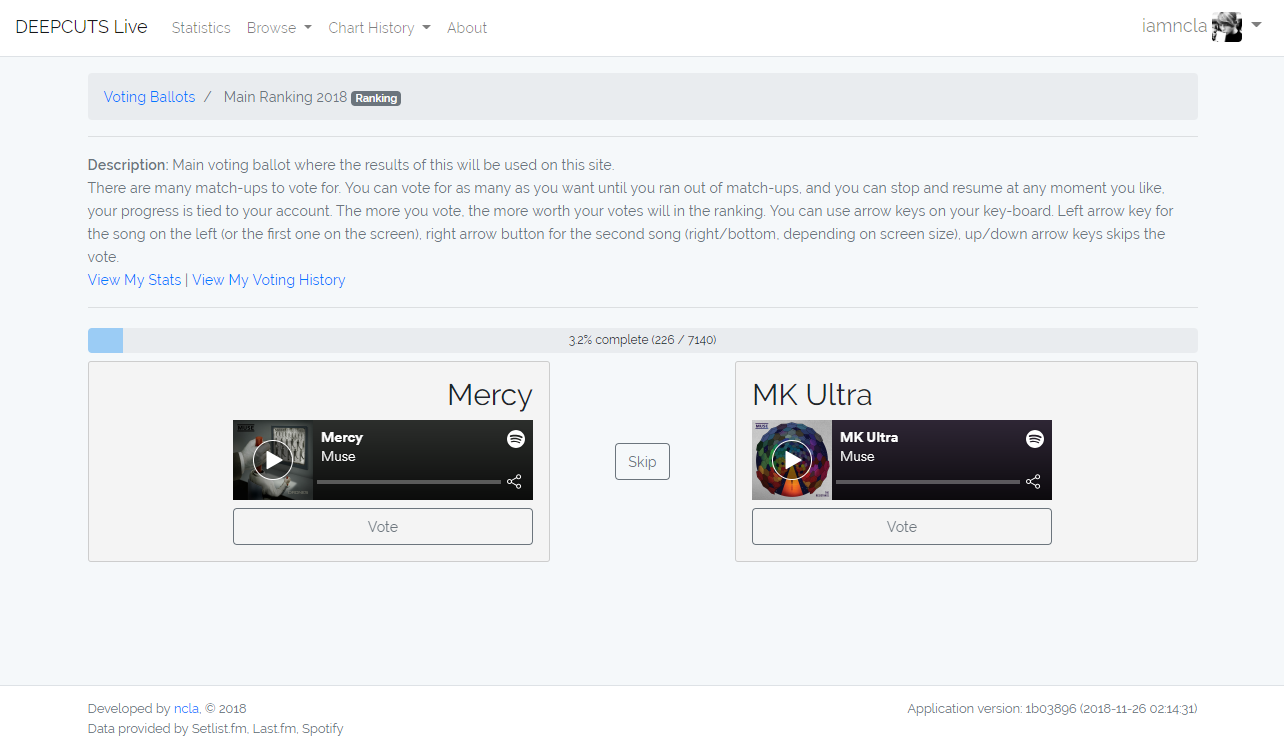Share the MK Ultra track

1033,481
